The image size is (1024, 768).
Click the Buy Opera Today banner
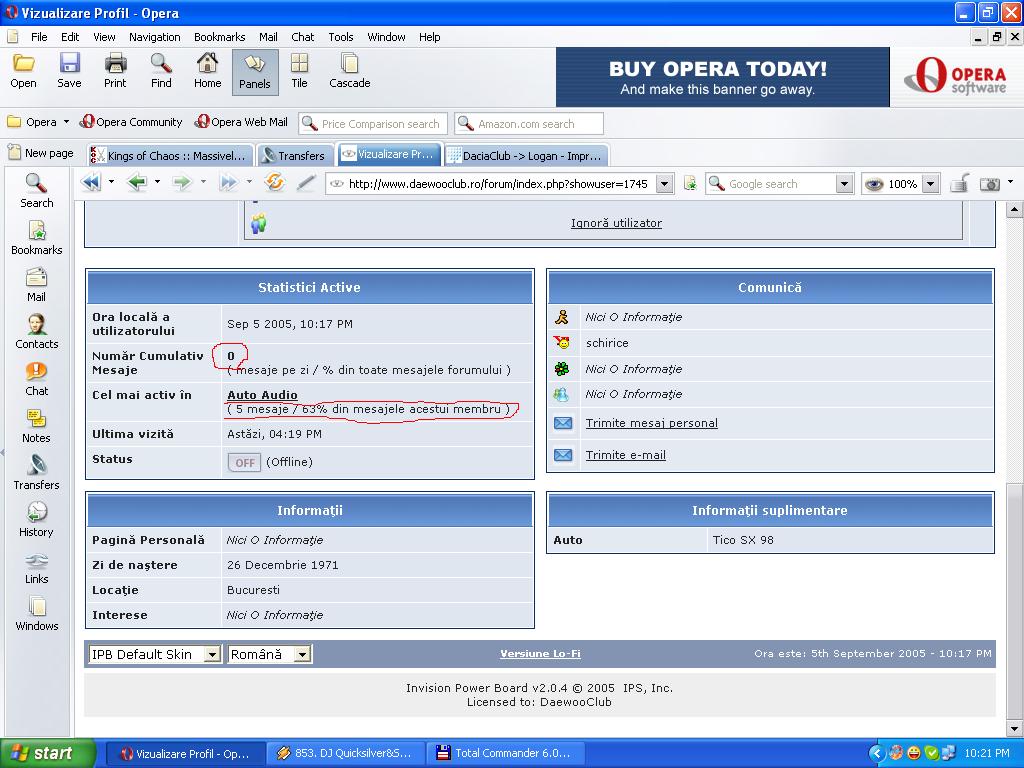(x=723, y=77)
